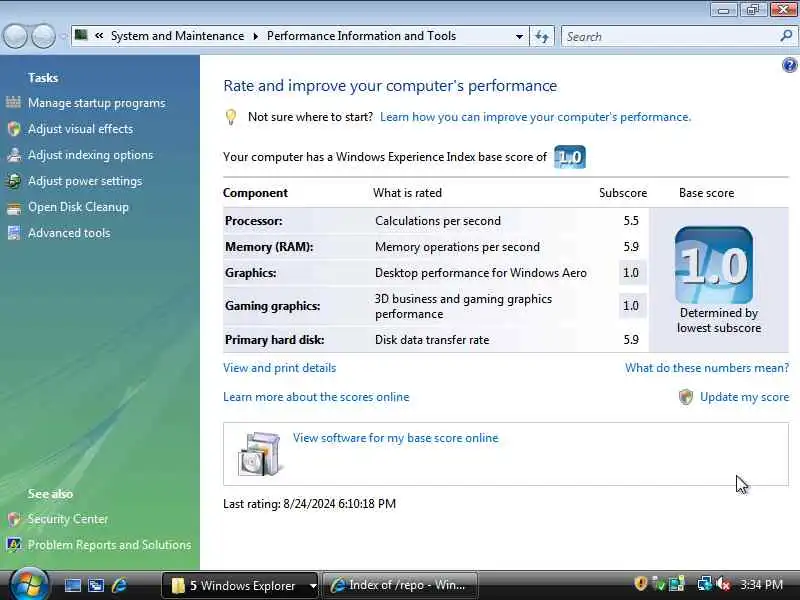Open Adjust visual effects

[81, 129]
